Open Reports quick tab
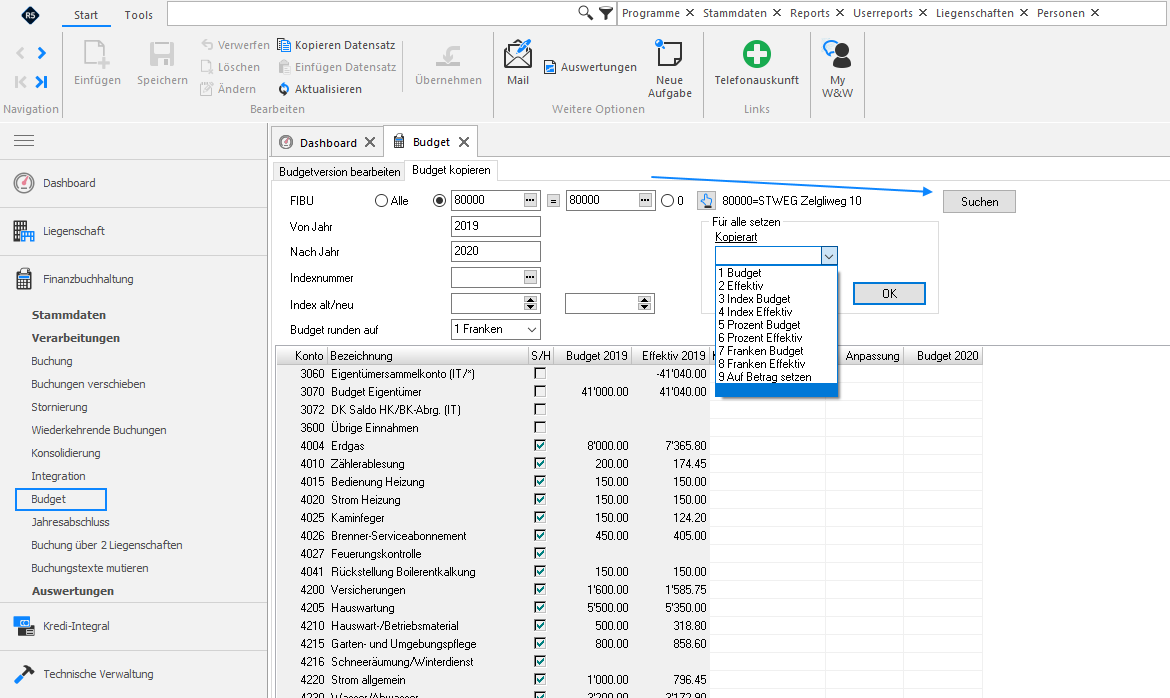 coord(810,13)
